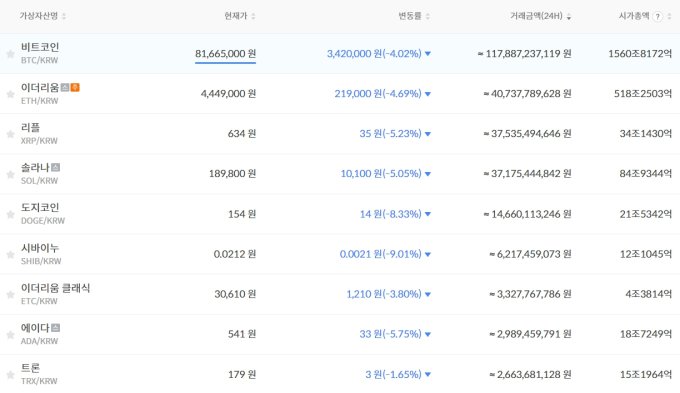Open the 에이다 asset name
Screen dimensions: 680x393
click(35, 328)
